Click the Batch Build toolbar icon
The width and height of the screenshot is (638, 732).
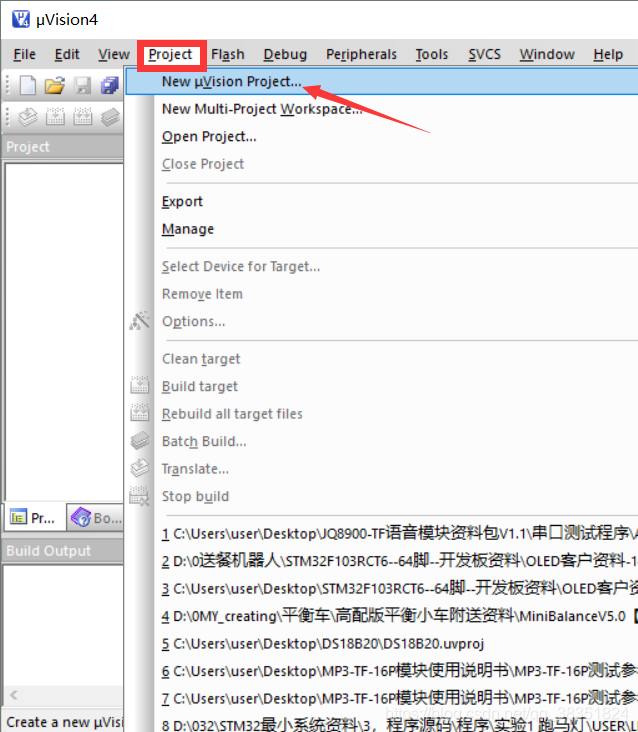tap(110, 117)
